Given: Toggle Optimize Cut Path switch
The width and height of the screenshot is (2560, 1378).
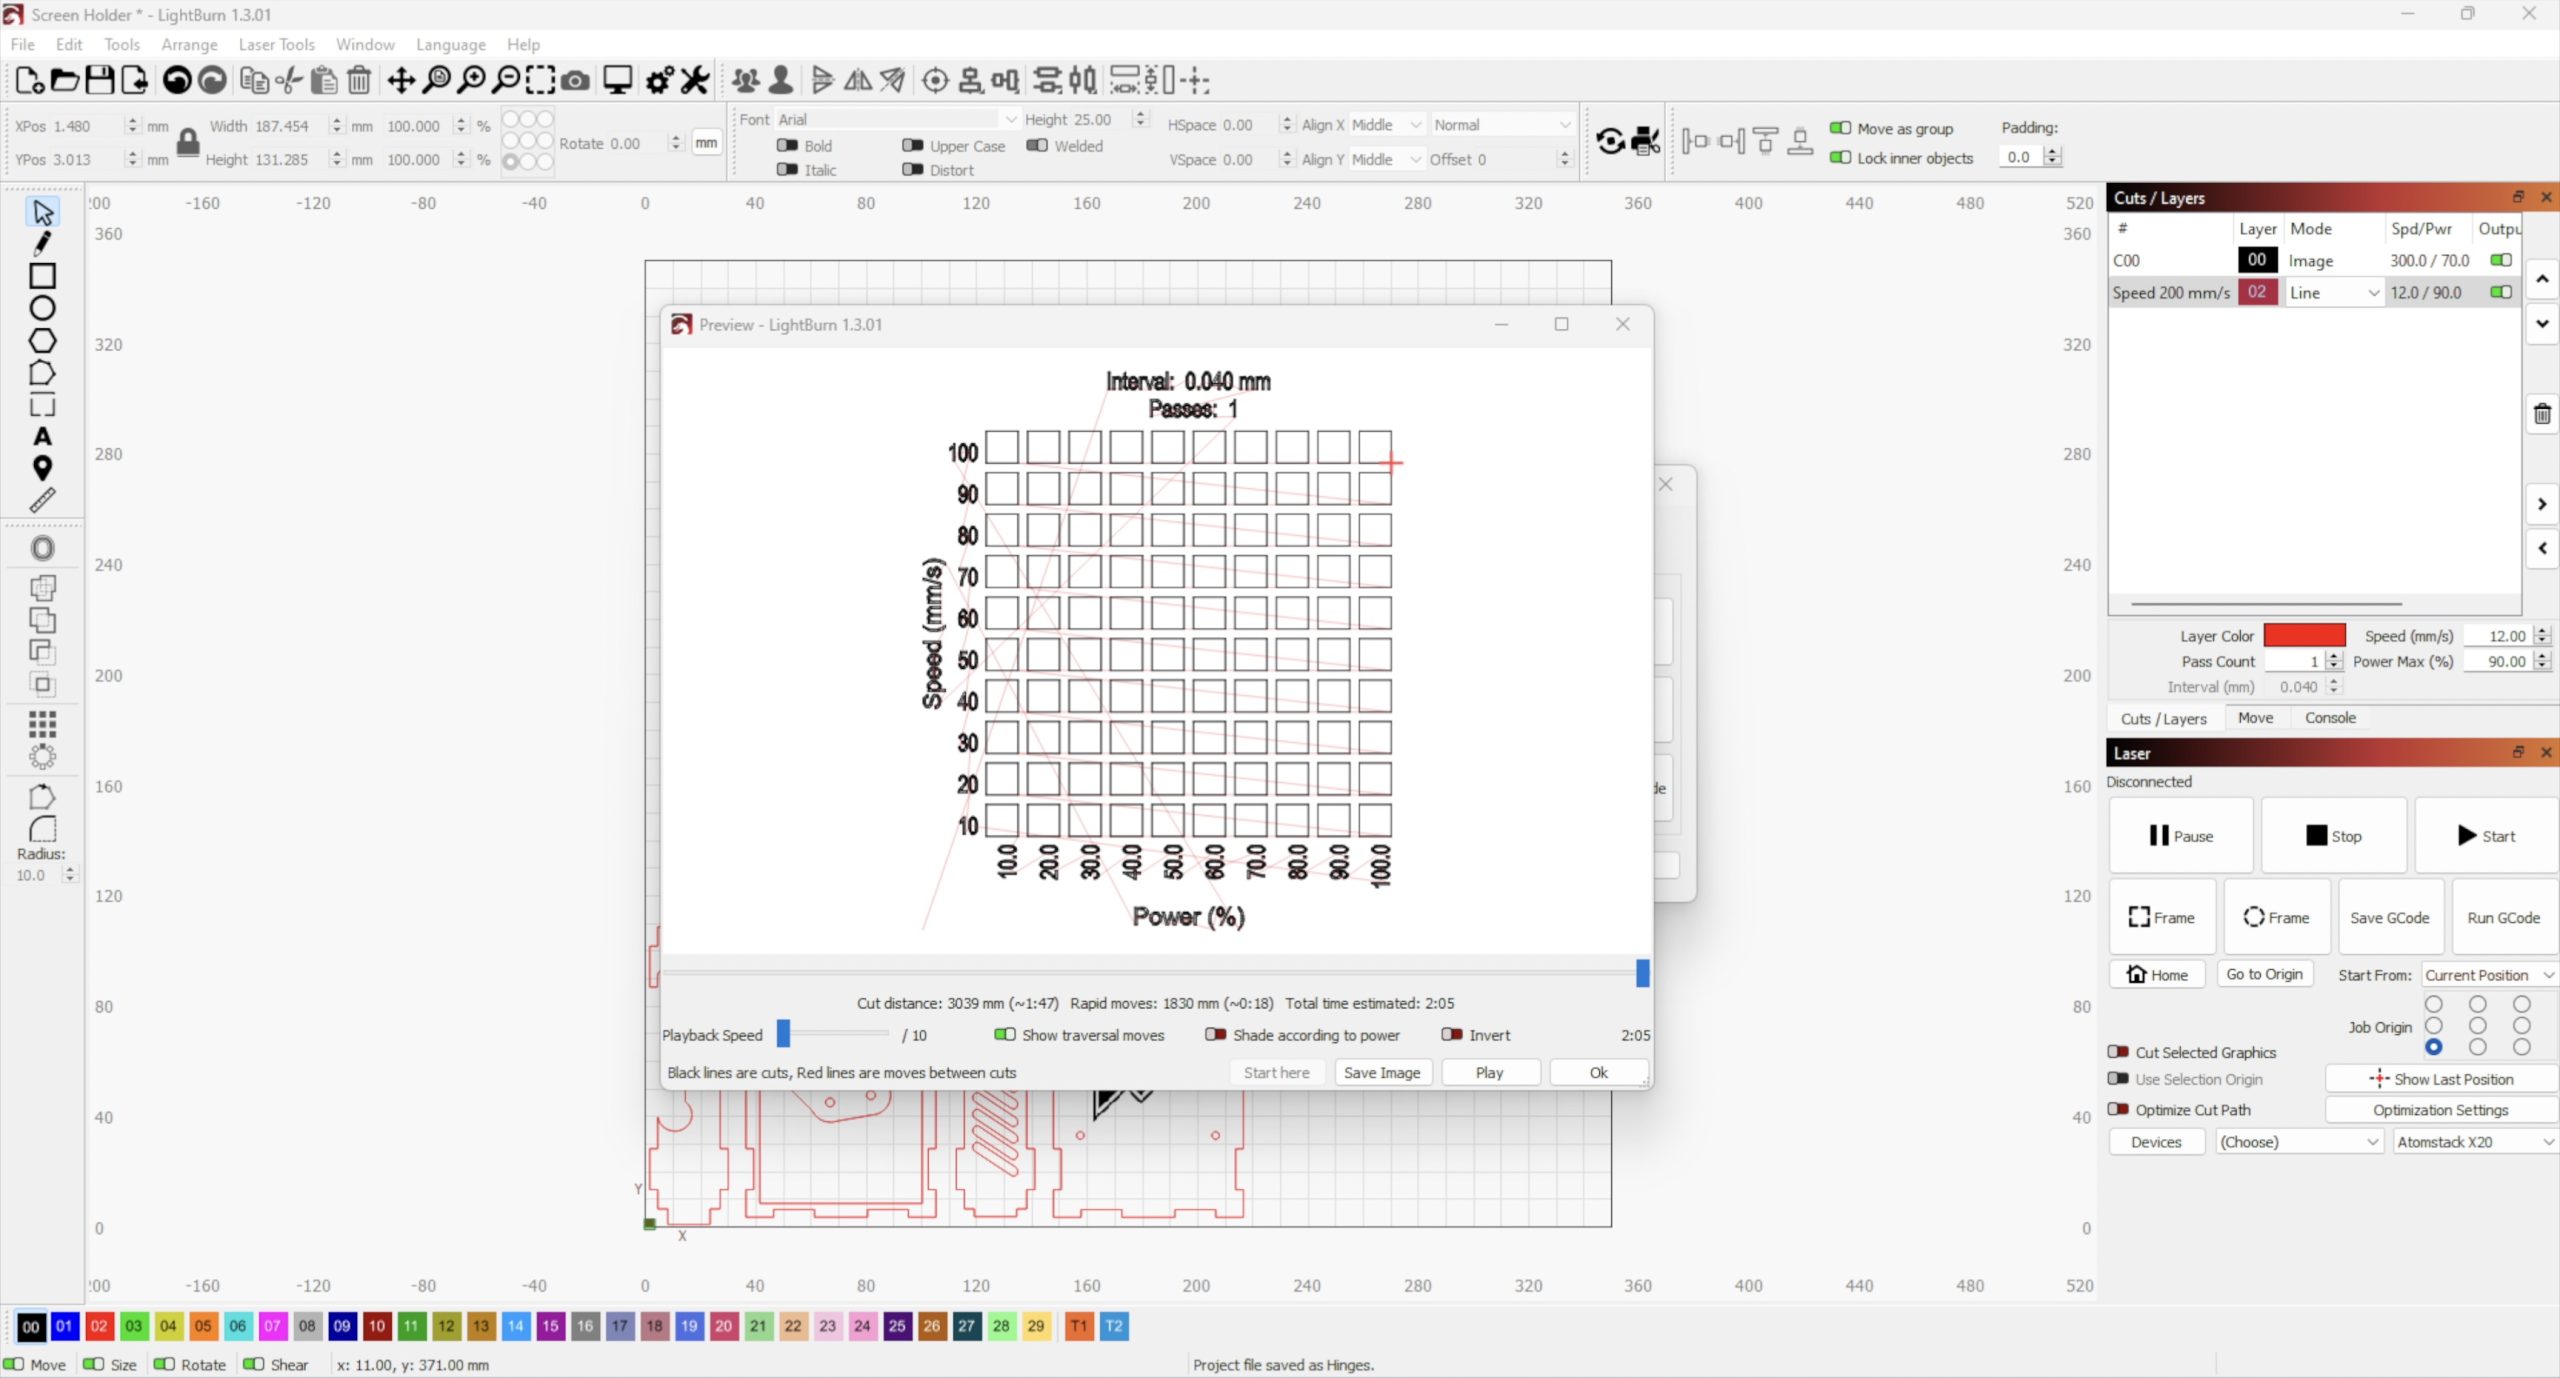Looking at the screenshot, I should tap(2118, 1110).
